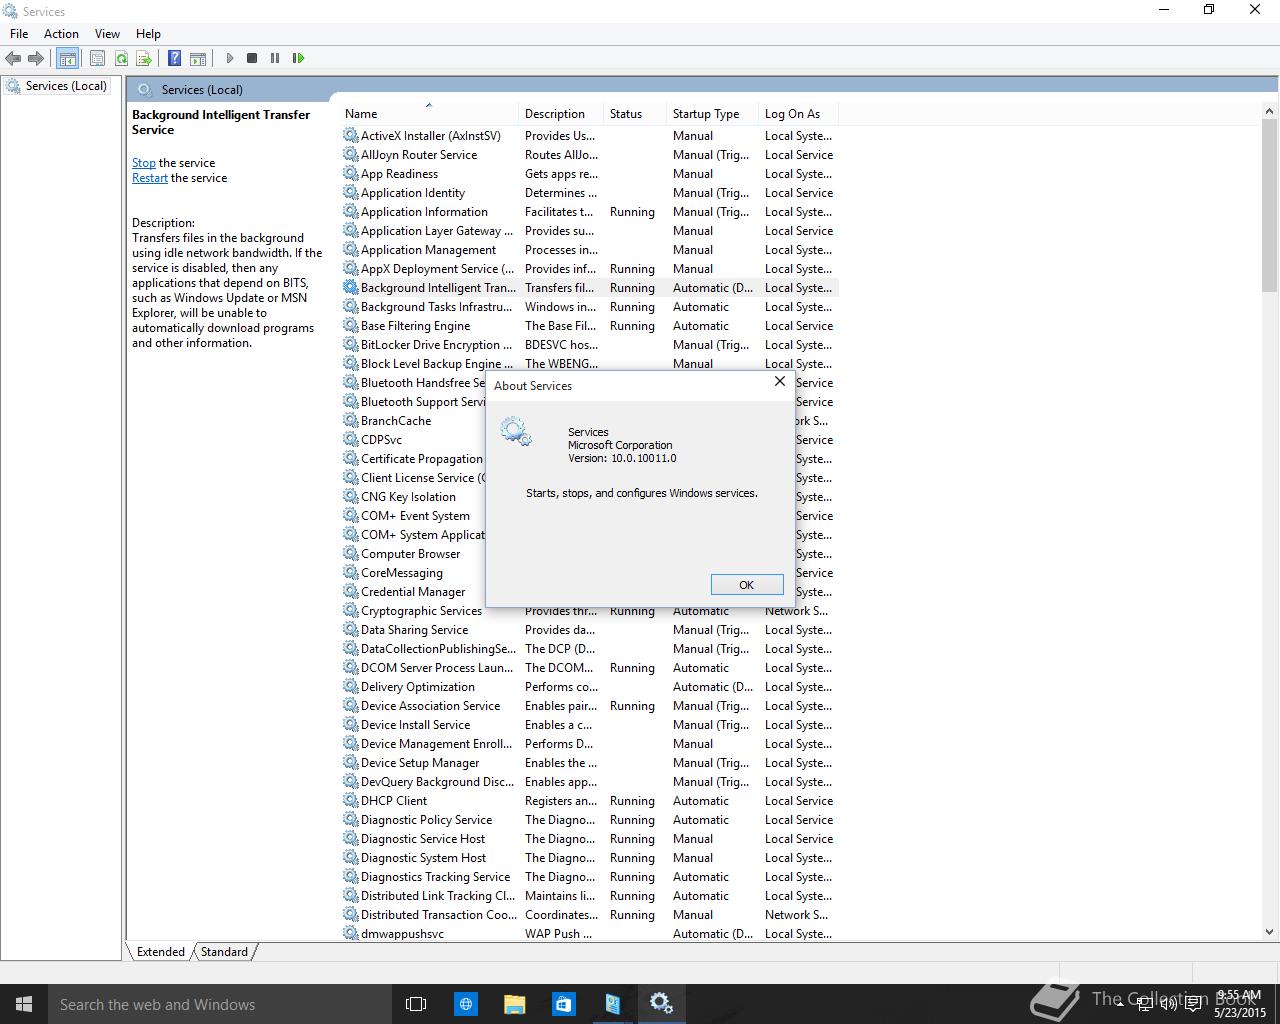Toggle the Show/Hide Console Tree toolbar icon
This screenshot has height=1024, width=1280.
click(67, 58)
